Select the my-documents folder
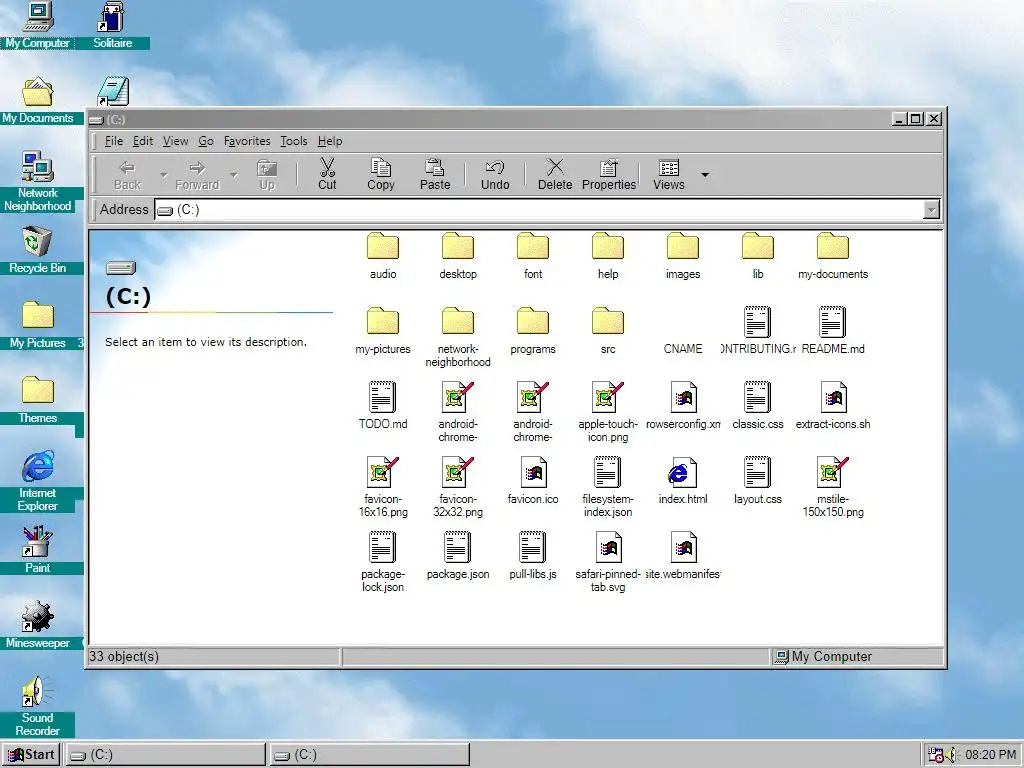 [833, 256]
